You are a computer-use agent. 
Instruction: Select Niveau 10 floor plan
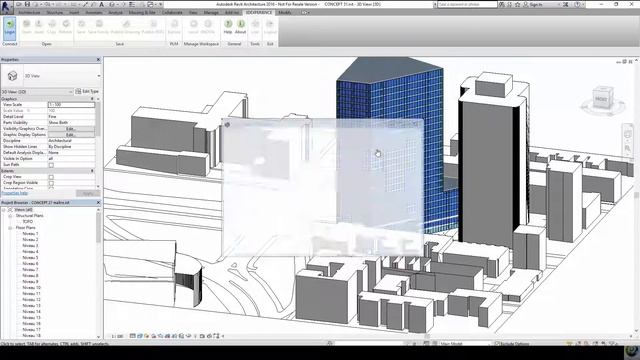(31, 287)
